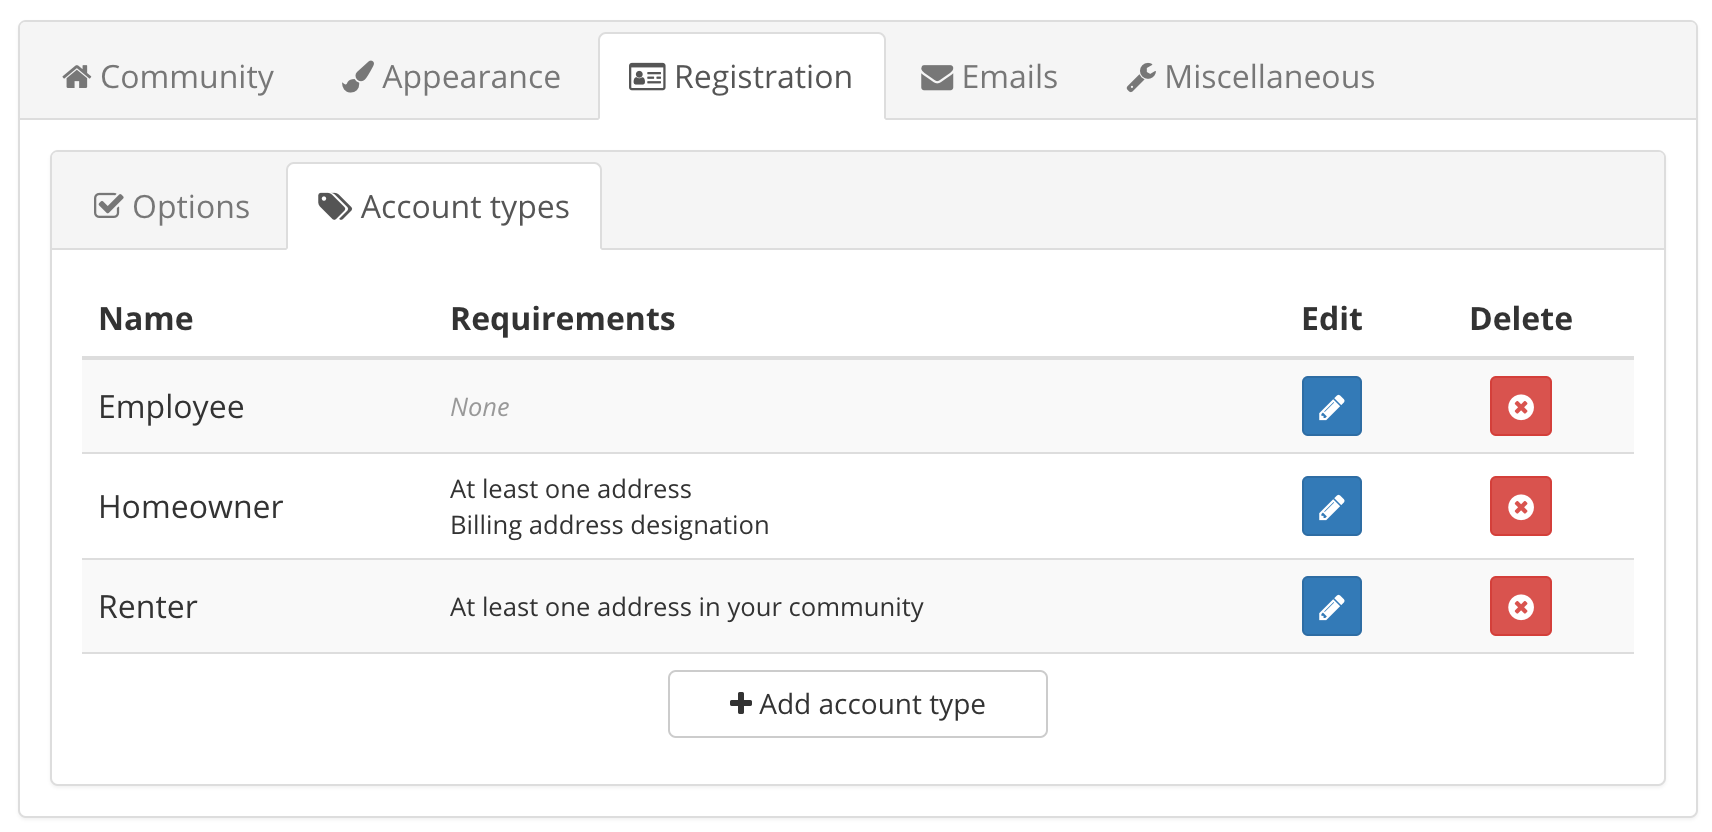The height and width of the screenshot is (832, 1712).
Task: Switch to the Appearance tab
Action: coord(451,77)
